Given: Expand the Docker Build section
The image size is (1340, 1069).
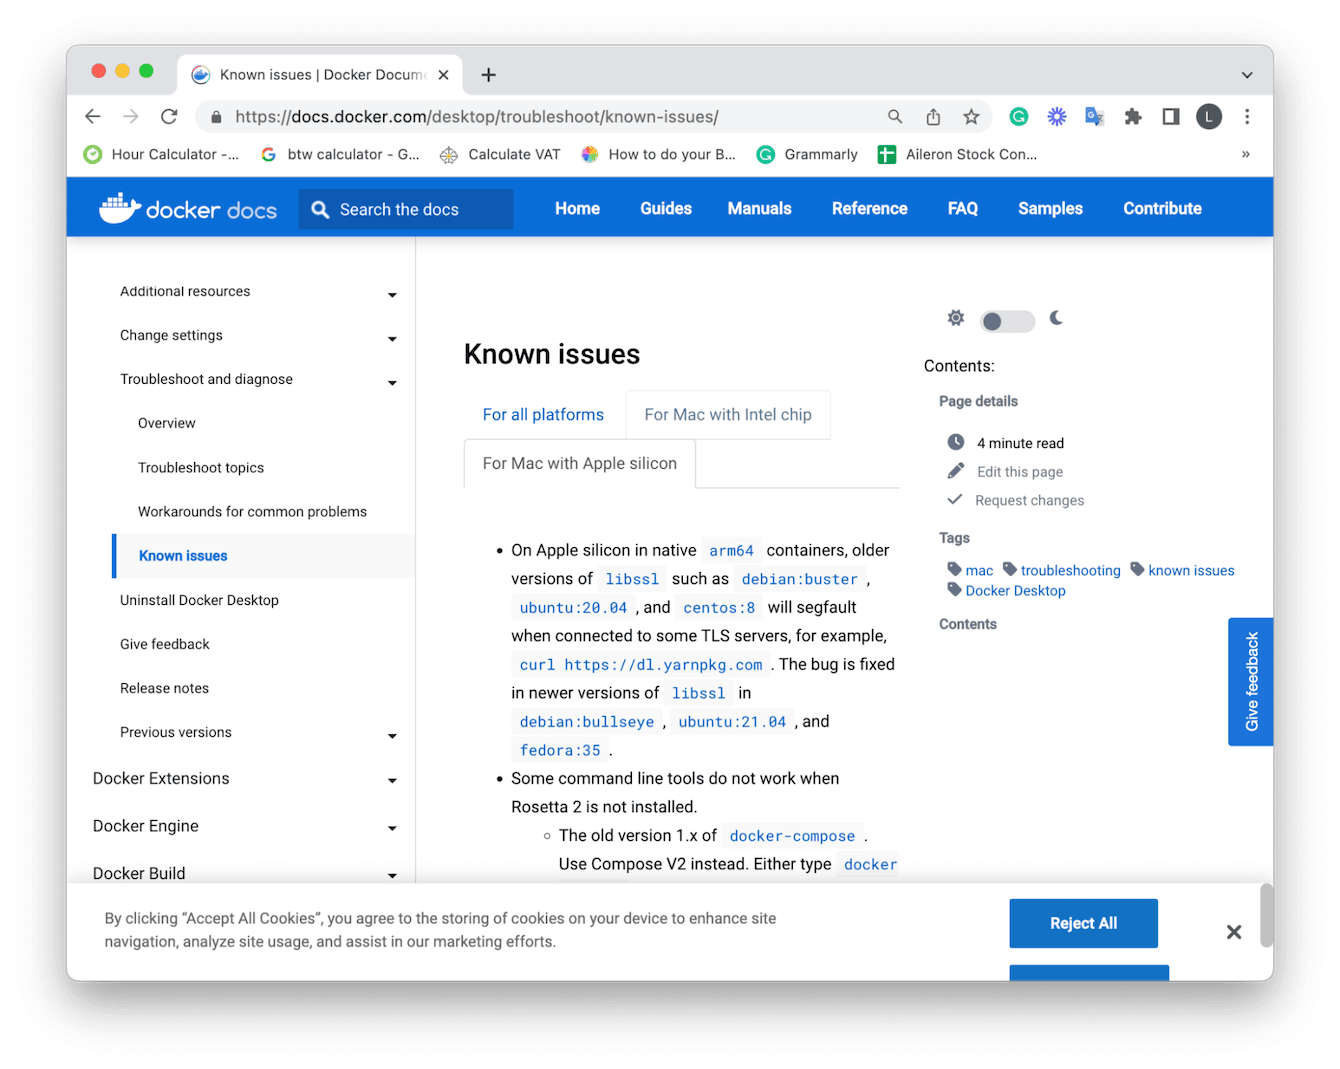Looking at the screenshot, I should click(x=392, y=876).
